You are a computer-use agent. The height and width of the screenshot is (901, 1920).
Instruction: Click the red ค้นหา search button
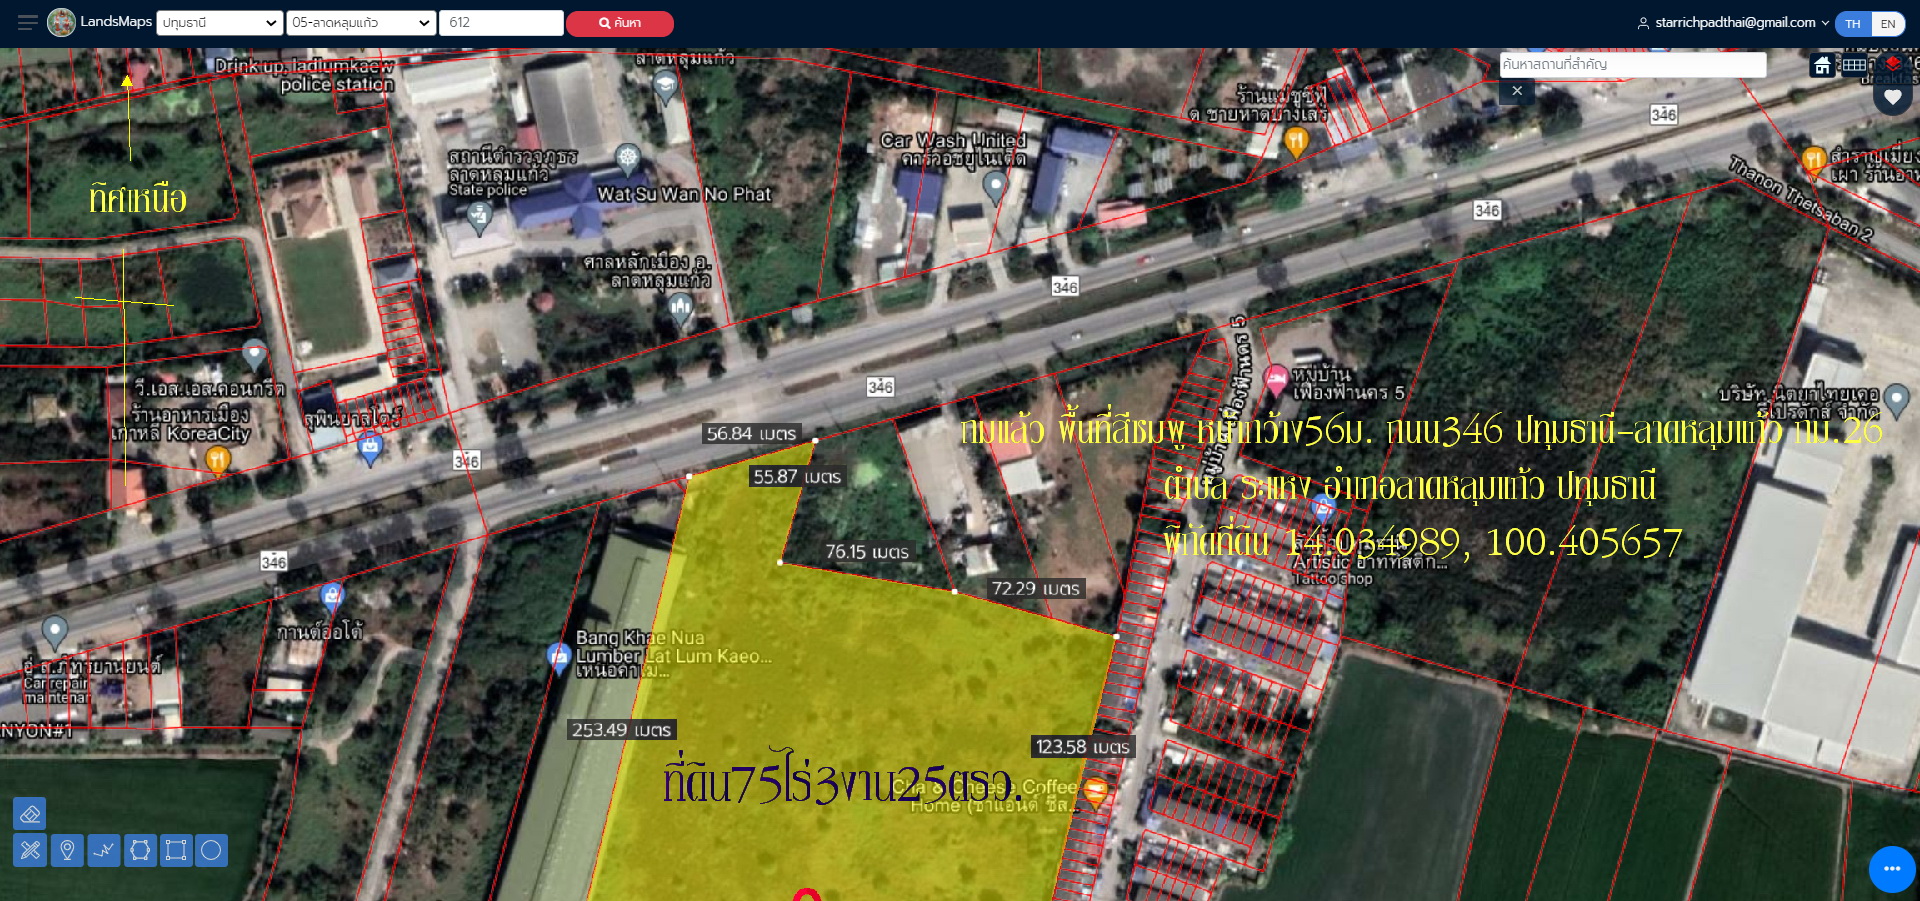click(619, 23)
